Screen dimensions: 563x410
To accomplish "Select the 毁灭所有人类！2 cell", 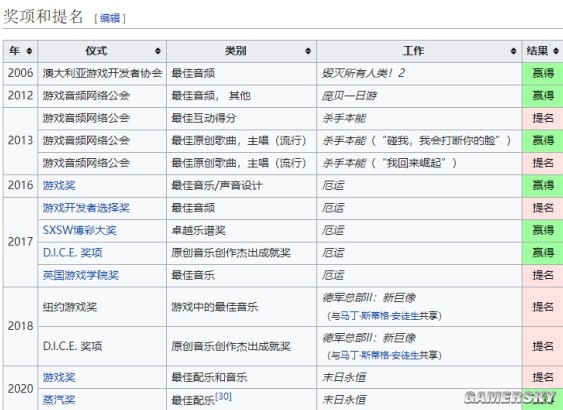I will [419, 73].
